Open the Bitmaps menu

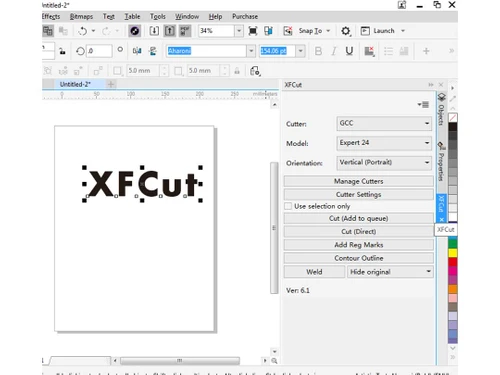[81, 16]
